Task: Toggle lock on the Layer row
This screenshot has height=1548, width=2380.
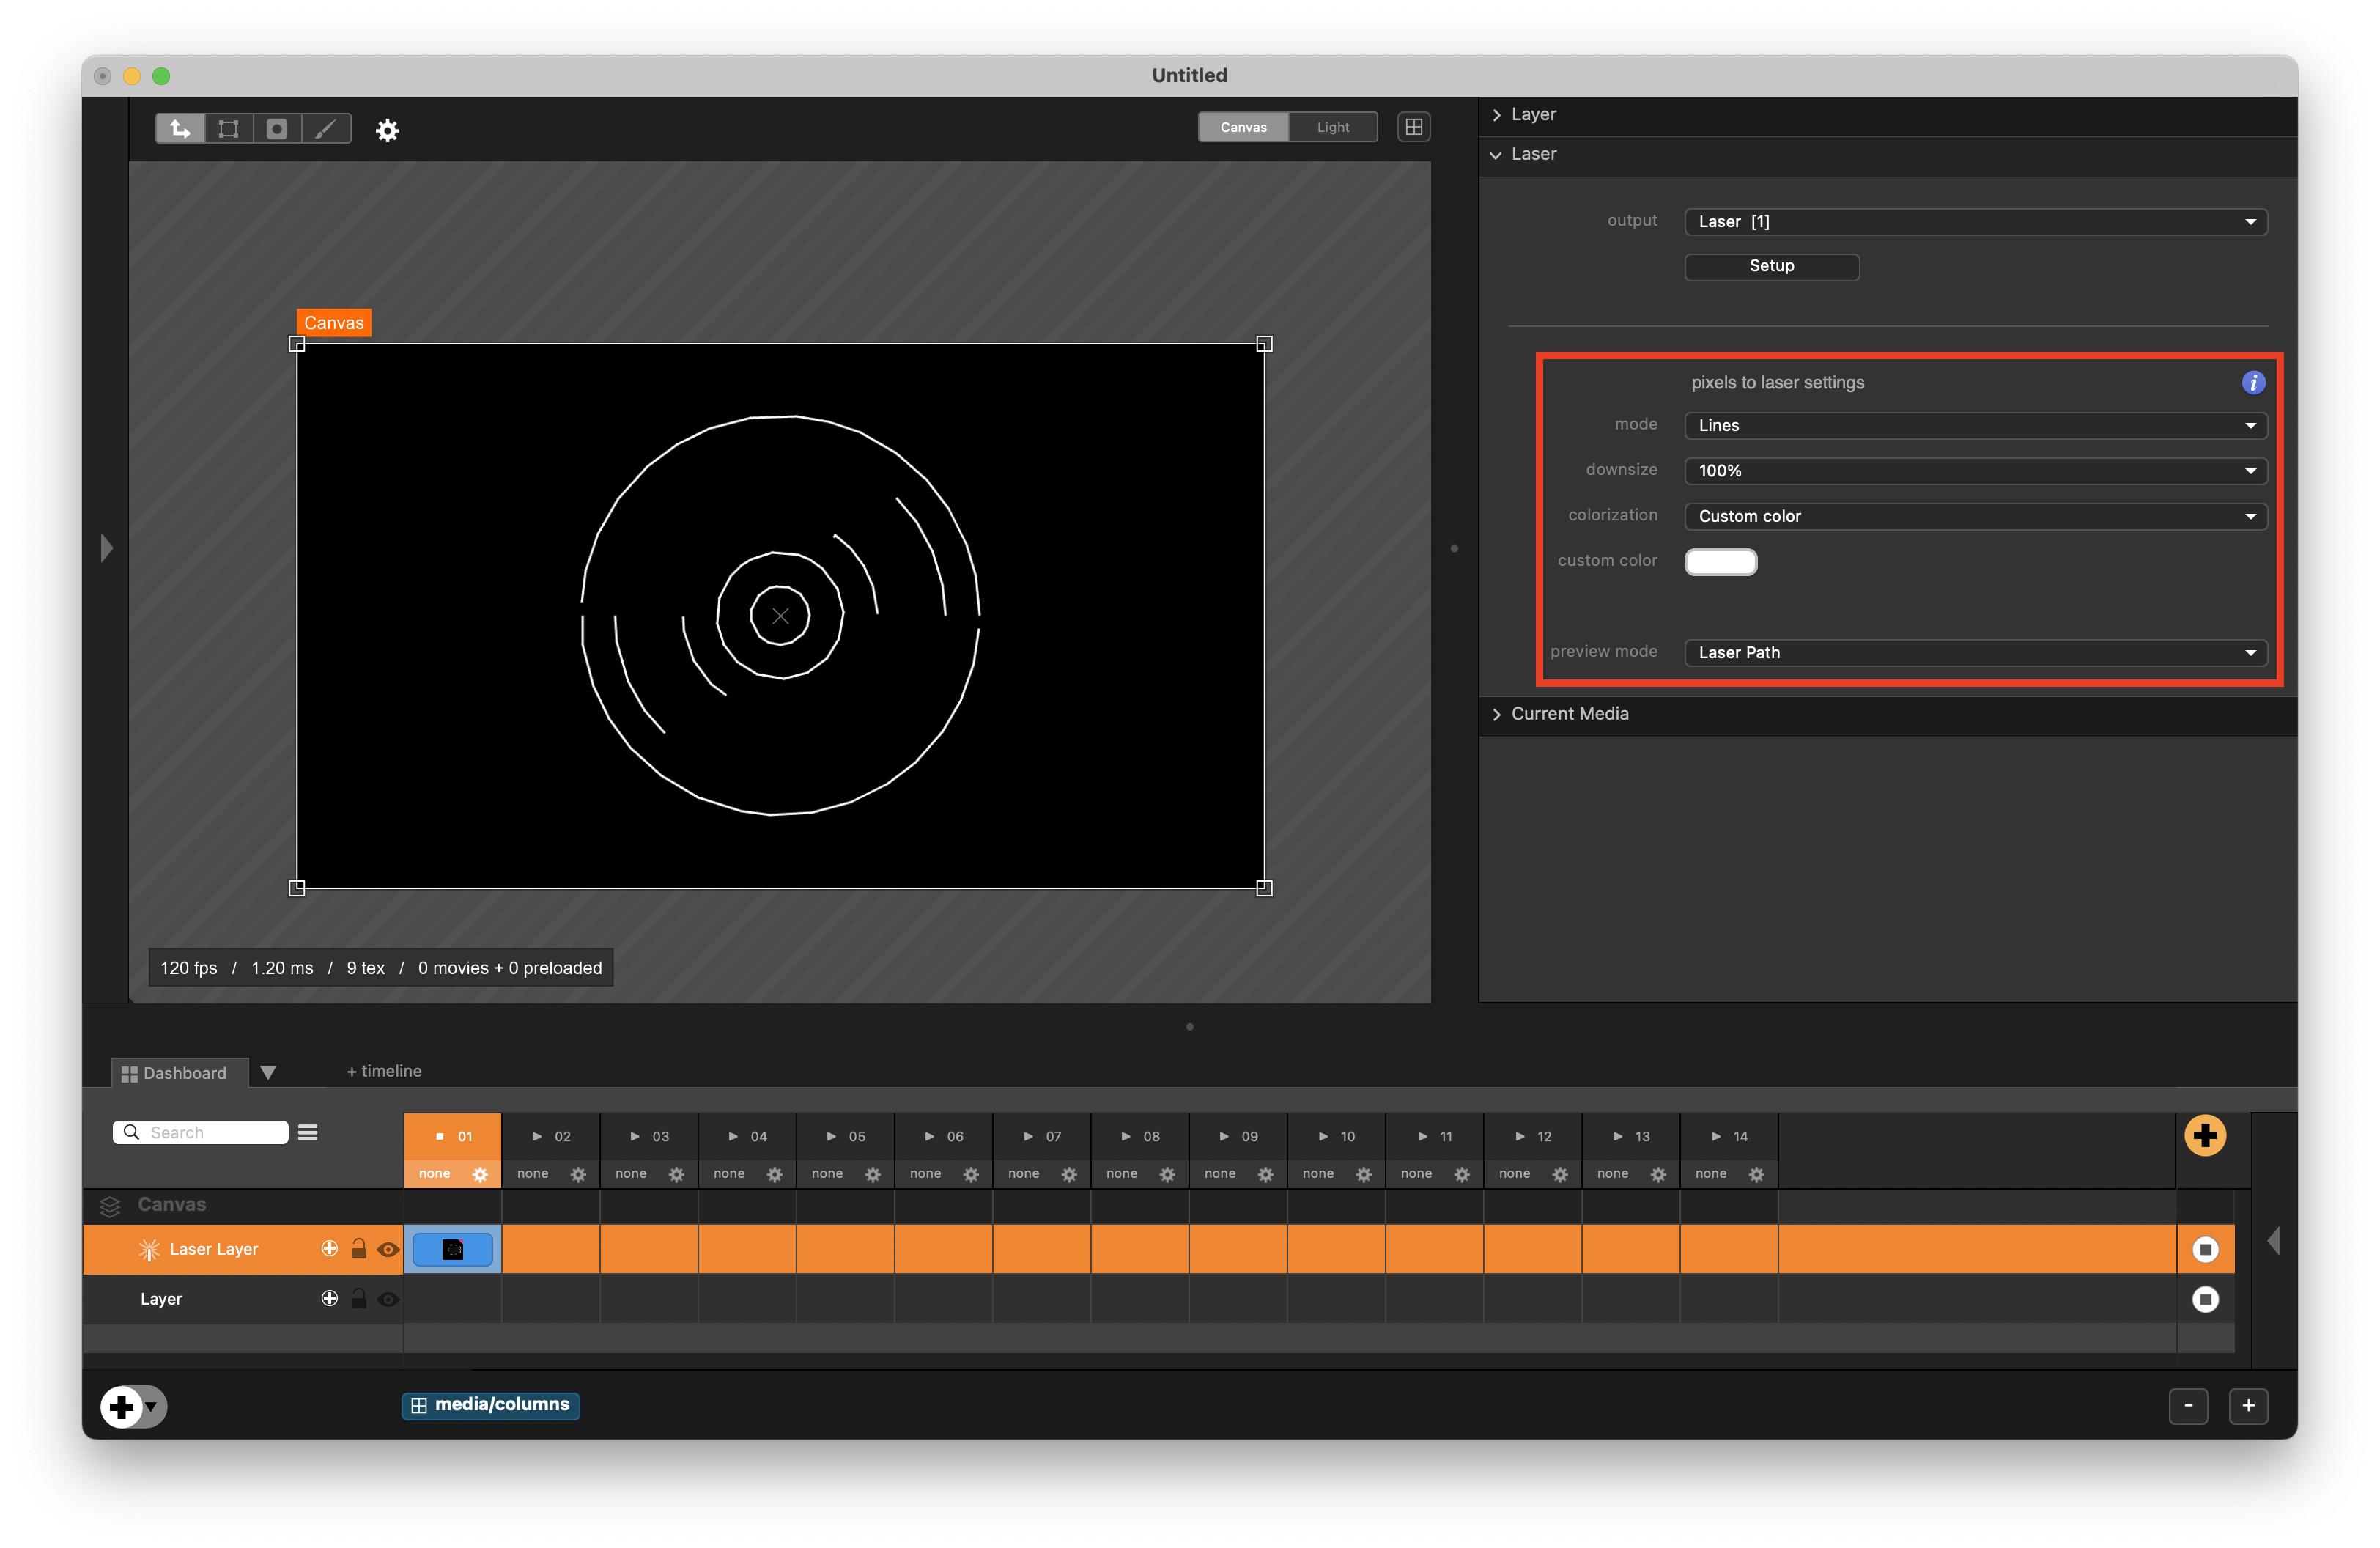Action: coord(359,1299)
